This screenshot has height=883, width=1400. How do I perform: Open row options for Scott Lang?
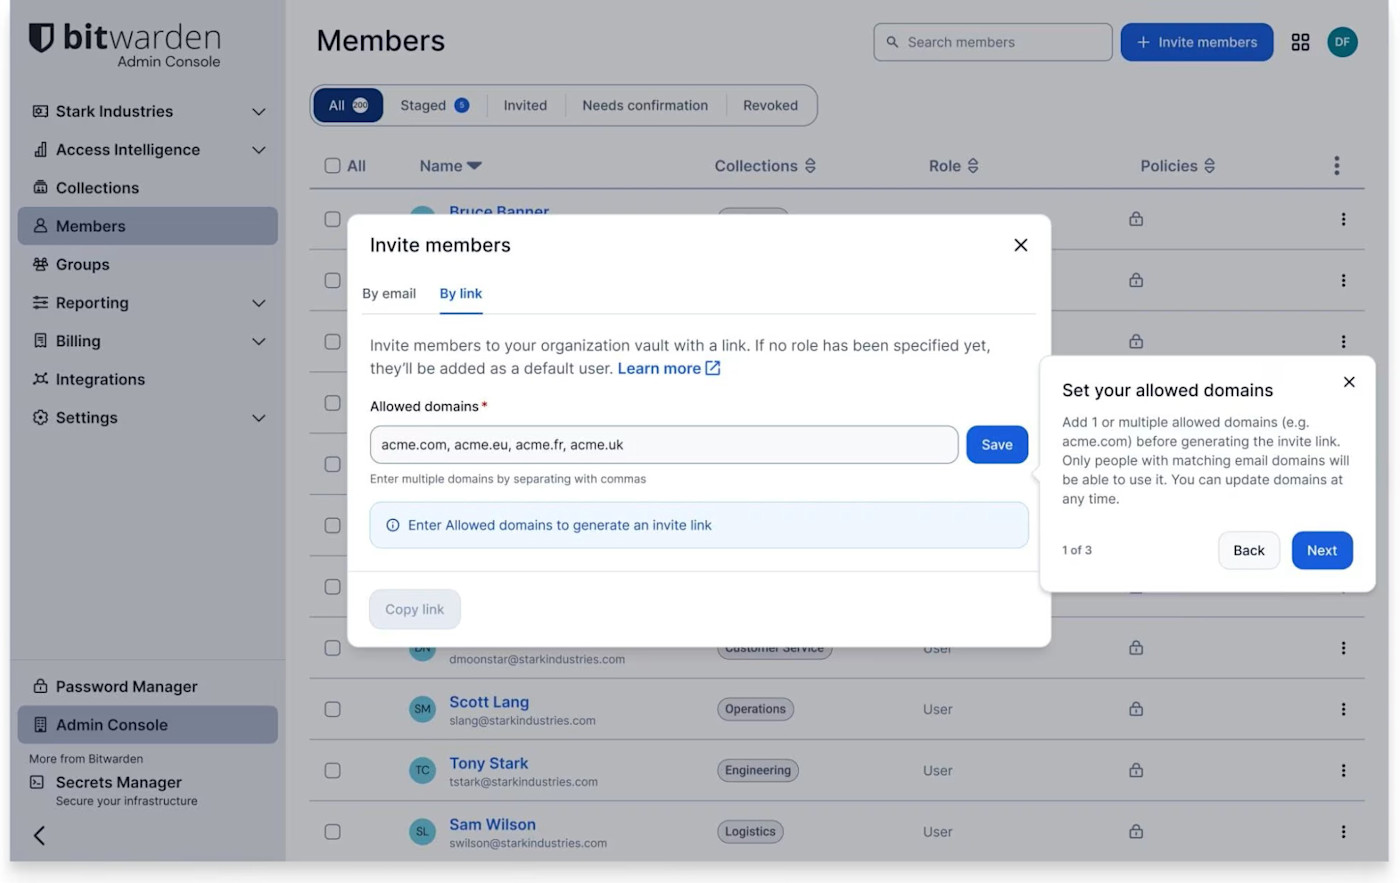(1343, 709)
